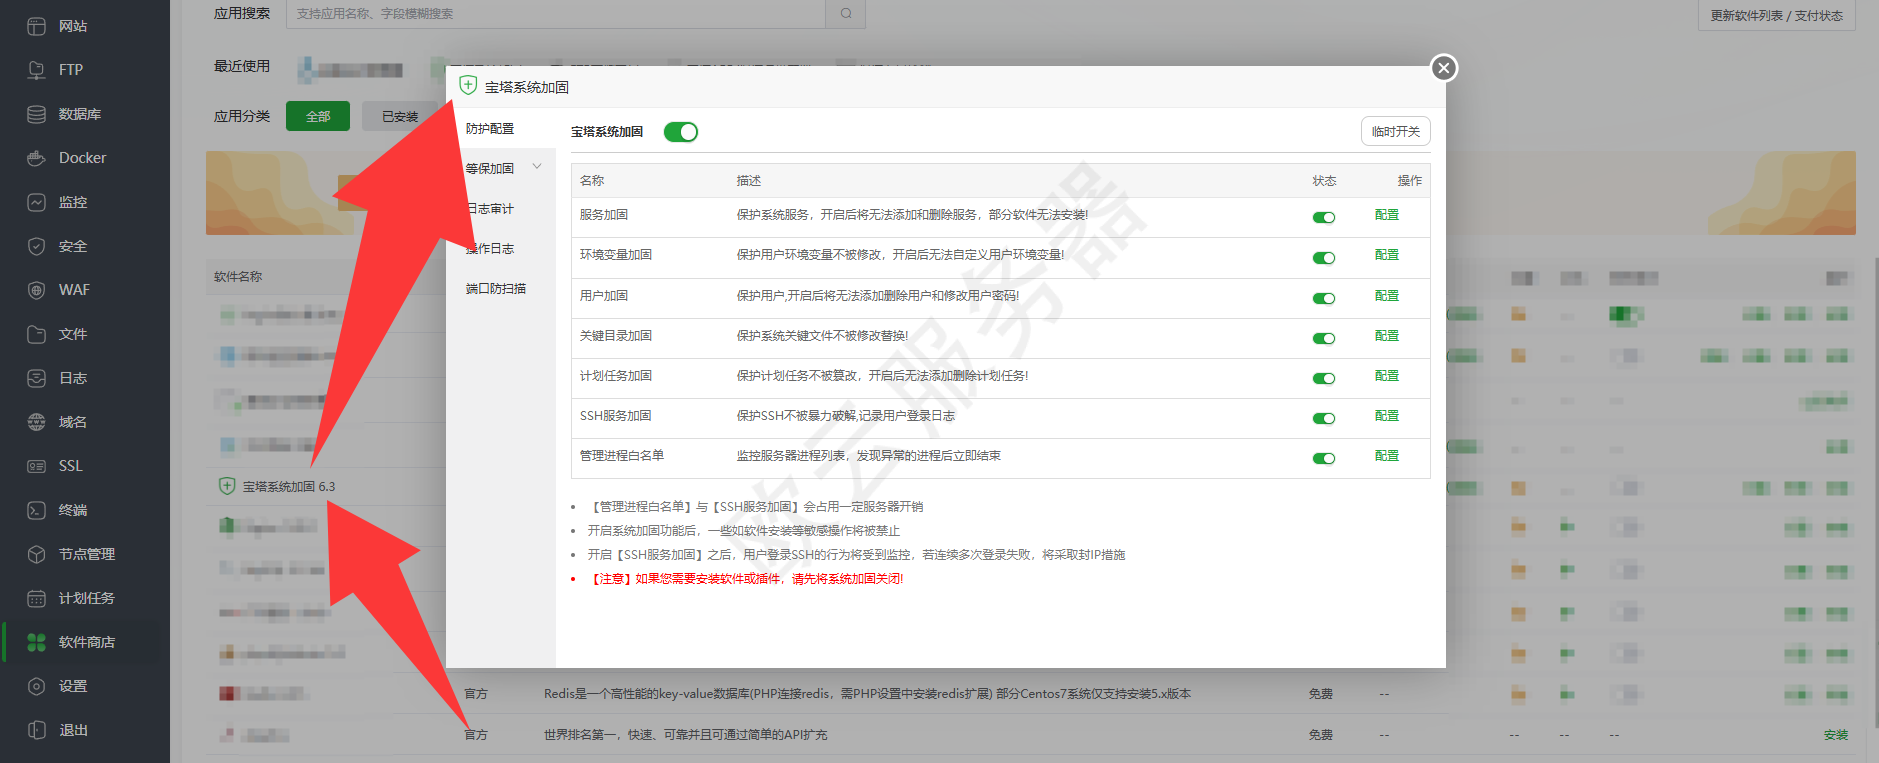Screen dimensions: 1879x763
Task: Switch to 端口防扫描 tab
Action: (496, 289)
